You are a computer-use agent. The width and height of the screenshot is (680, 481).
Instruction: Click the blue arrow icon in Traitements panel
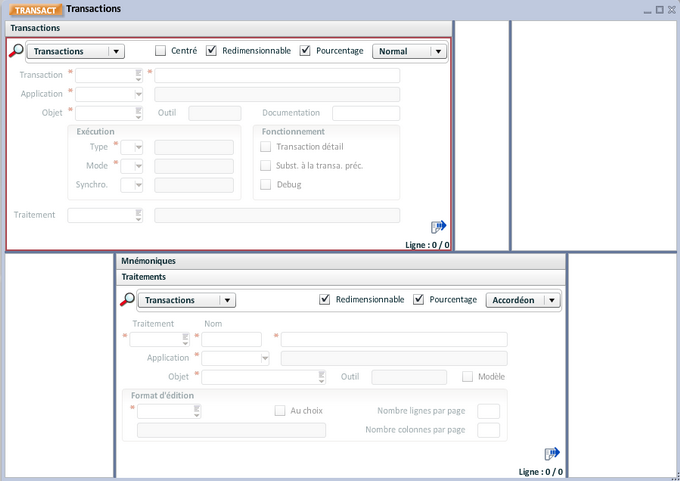(x=552, y=454)
